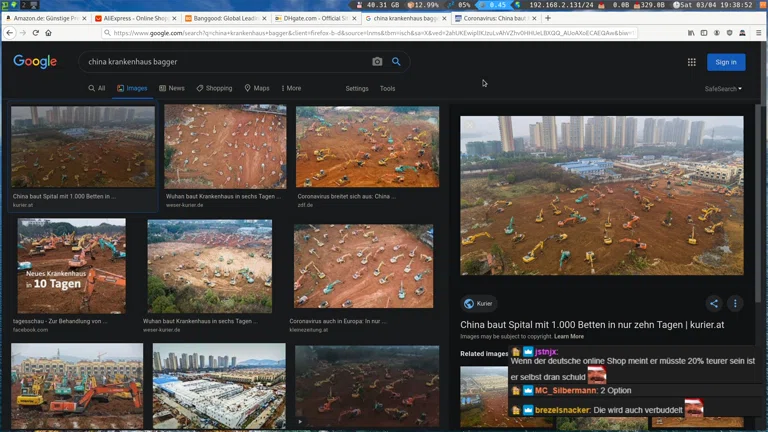The height and width of the screenshot is (432, 768).
Task: Expand the More search categories menu
Action: click(x=290, y=88)
